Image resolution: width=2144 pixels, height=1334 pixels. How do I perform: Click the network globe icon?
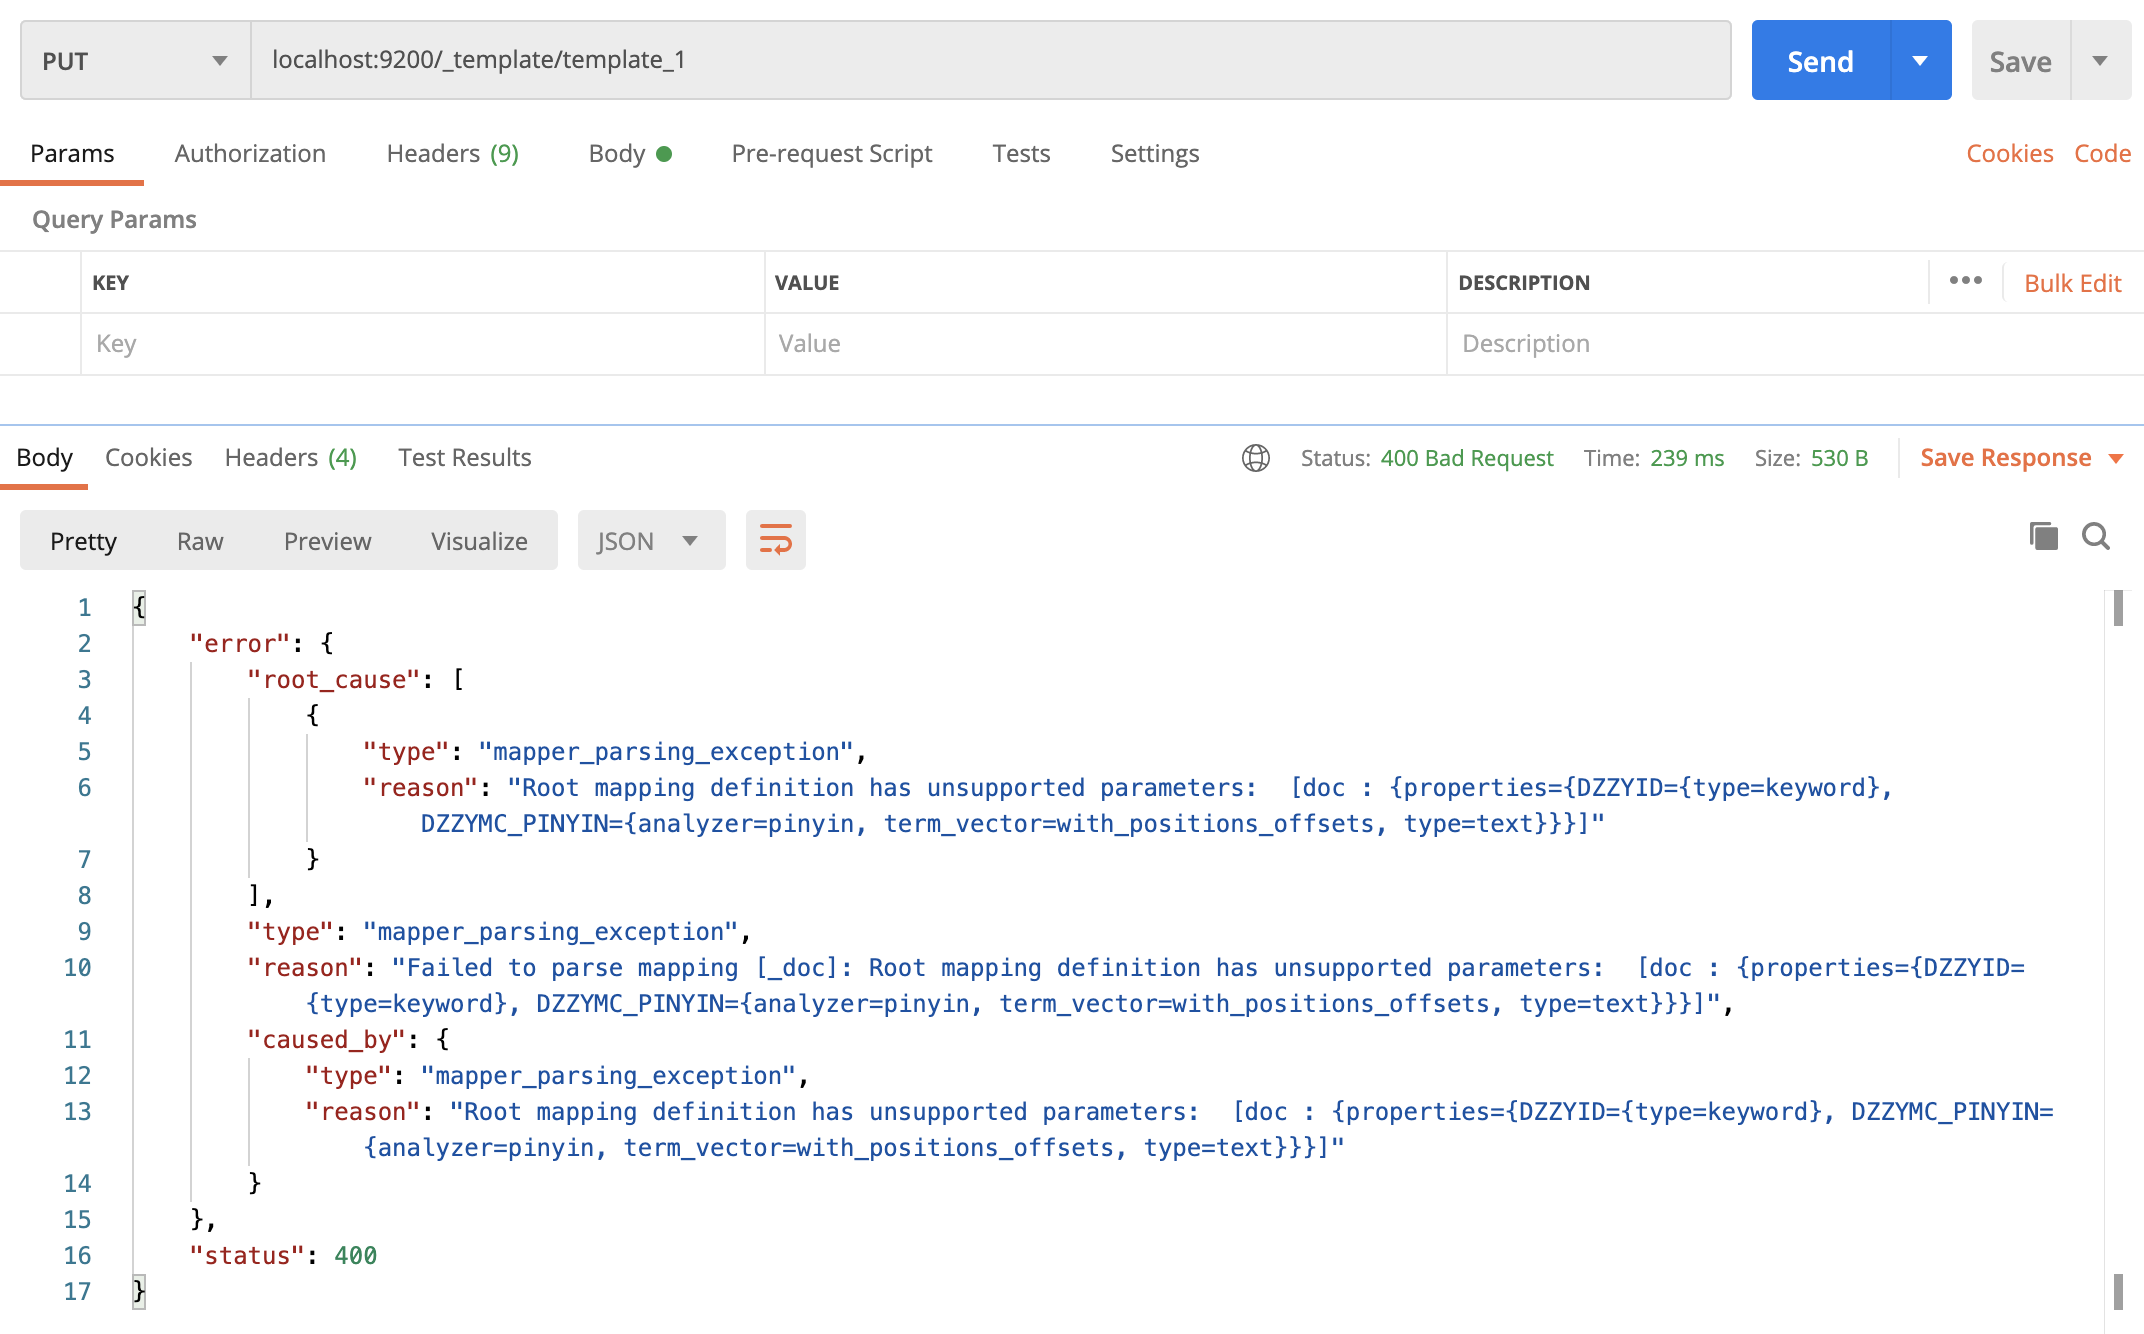[x=1255, y=458]
